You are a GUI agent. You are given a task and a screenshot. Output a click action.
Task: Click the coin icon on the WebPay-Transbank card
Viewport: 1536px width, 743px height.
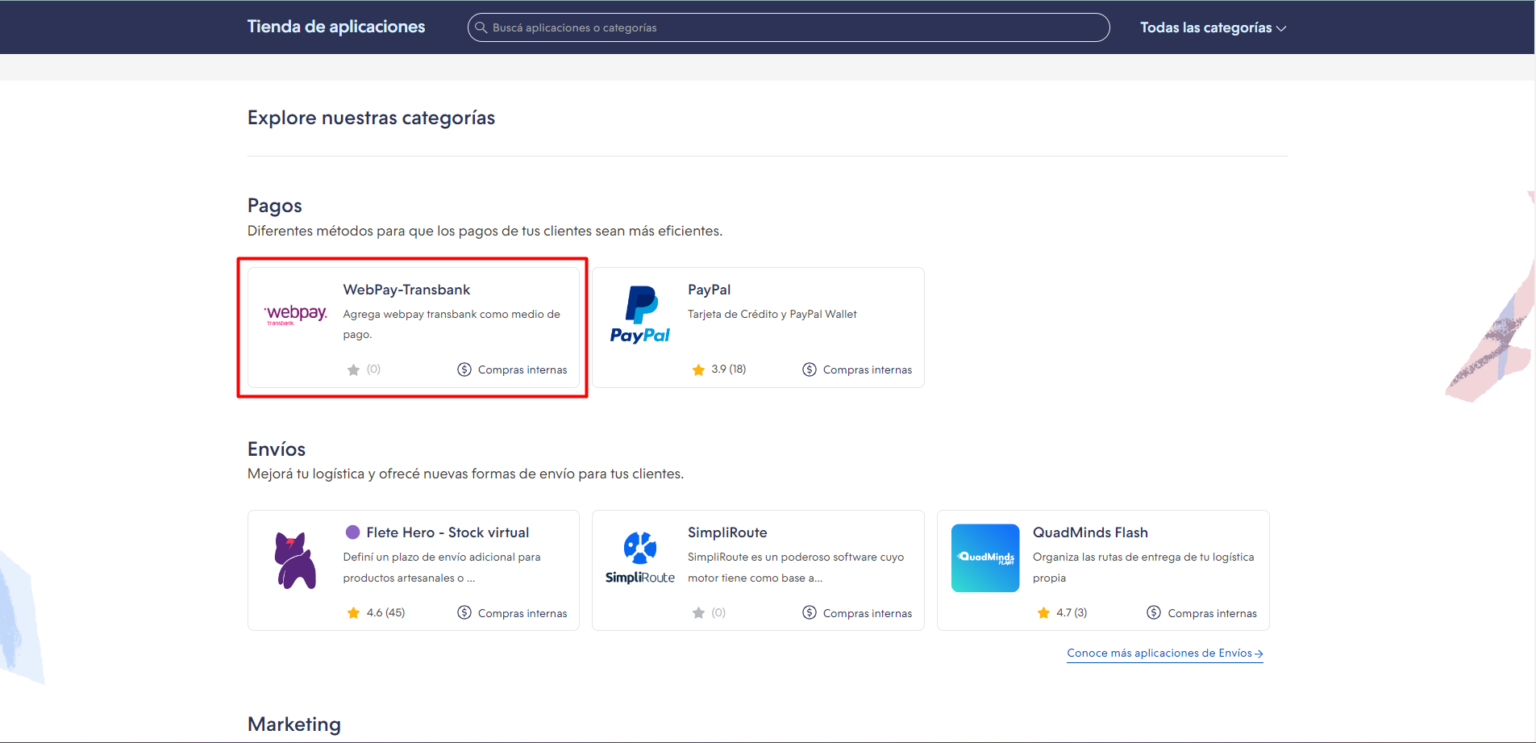coord(463,369)
